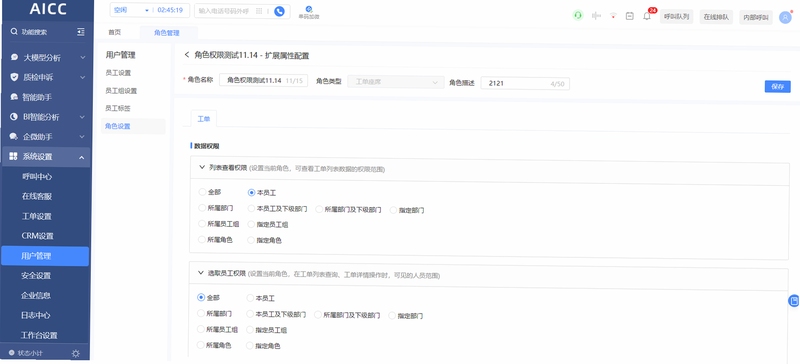The width and height of the screenshot is (800, 364).
Task: Collapse 系统设置 using its up chevron
Action: (x=82, y=157)
